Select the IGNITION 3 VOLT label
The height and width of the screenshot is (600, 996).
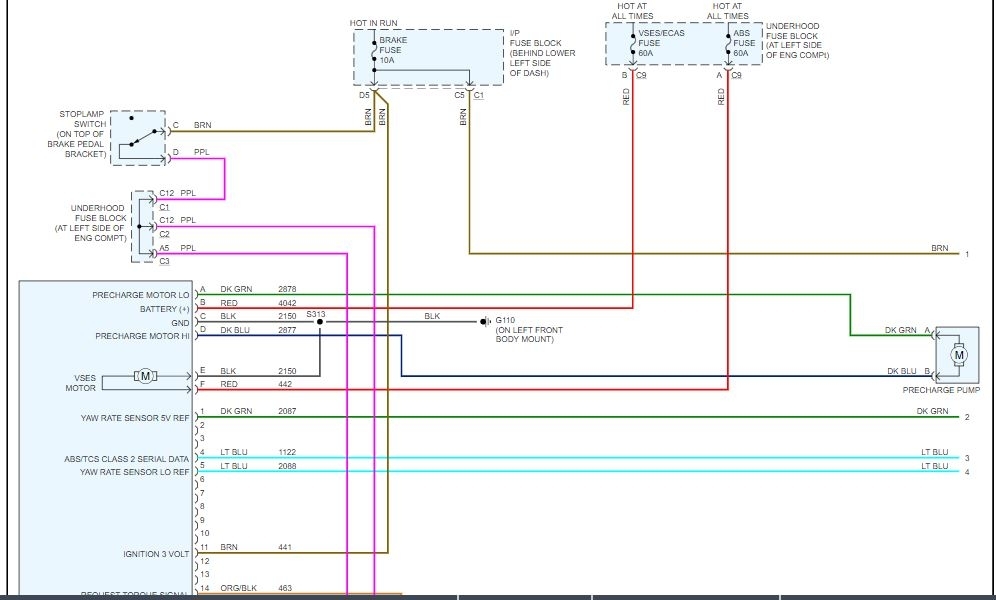click(155, 553)
